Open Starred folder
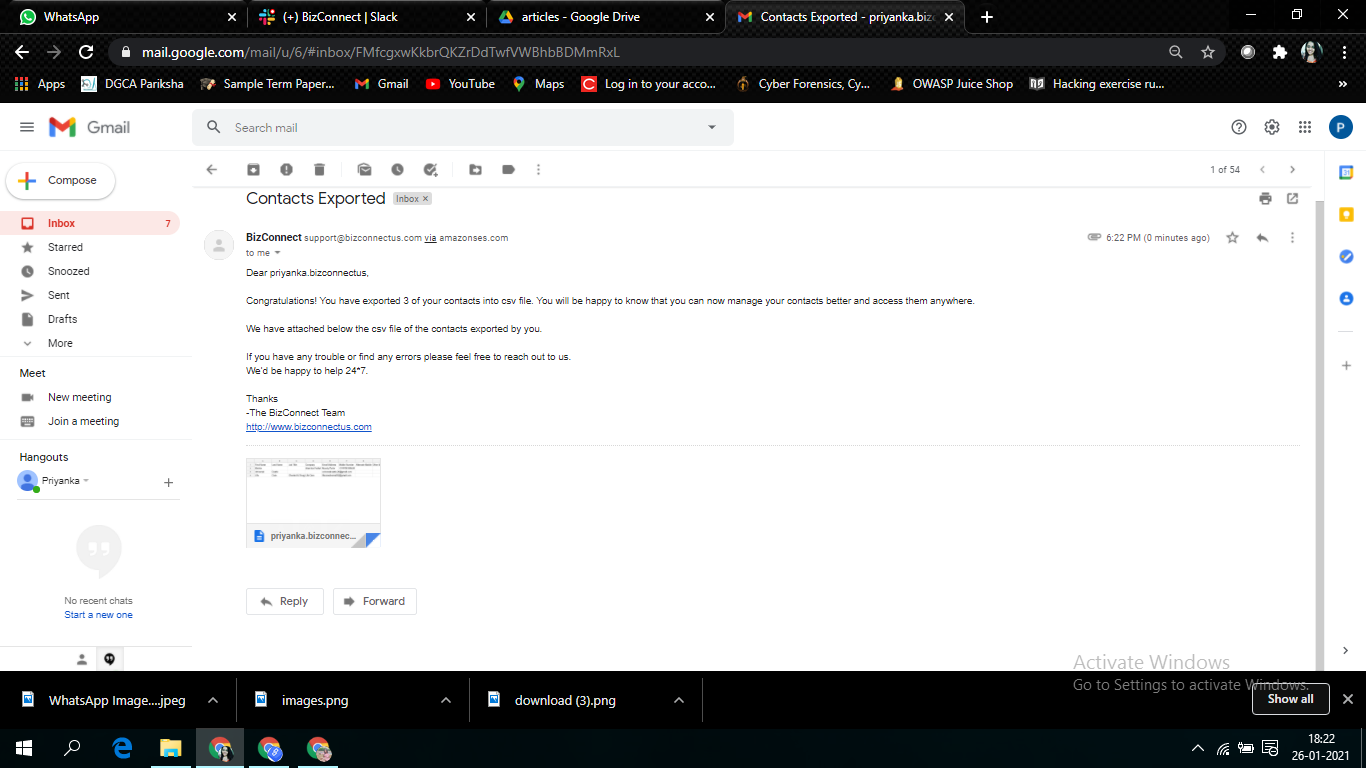This screenshot has height=768, width=1366. click(90, 247)
